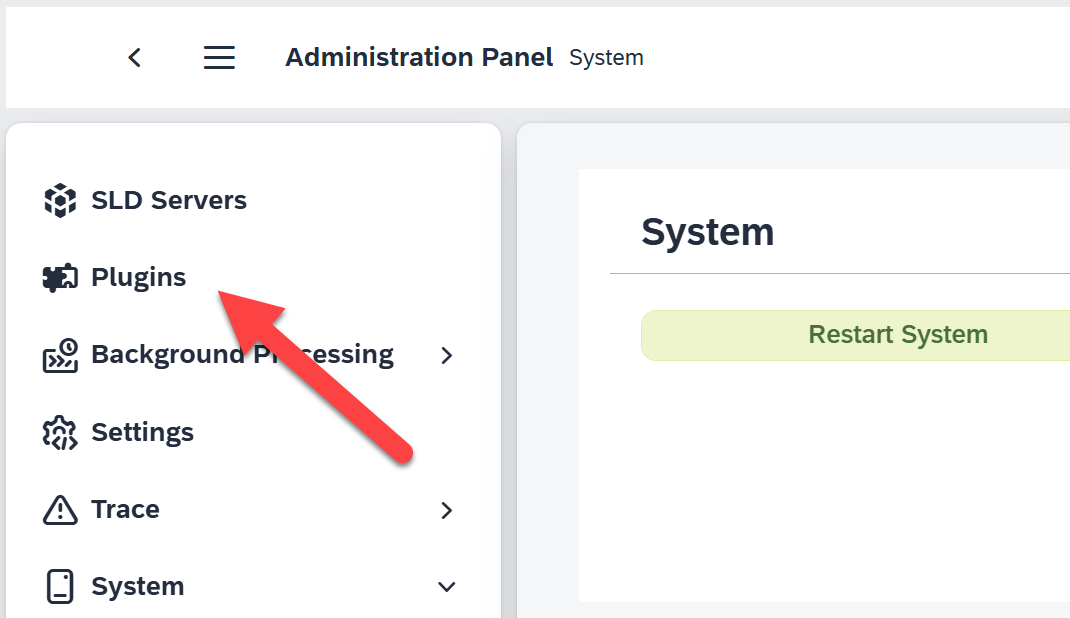1070x618 pixels.
Task: Click the SLD Servers cube icon
Action: point(61,200)
